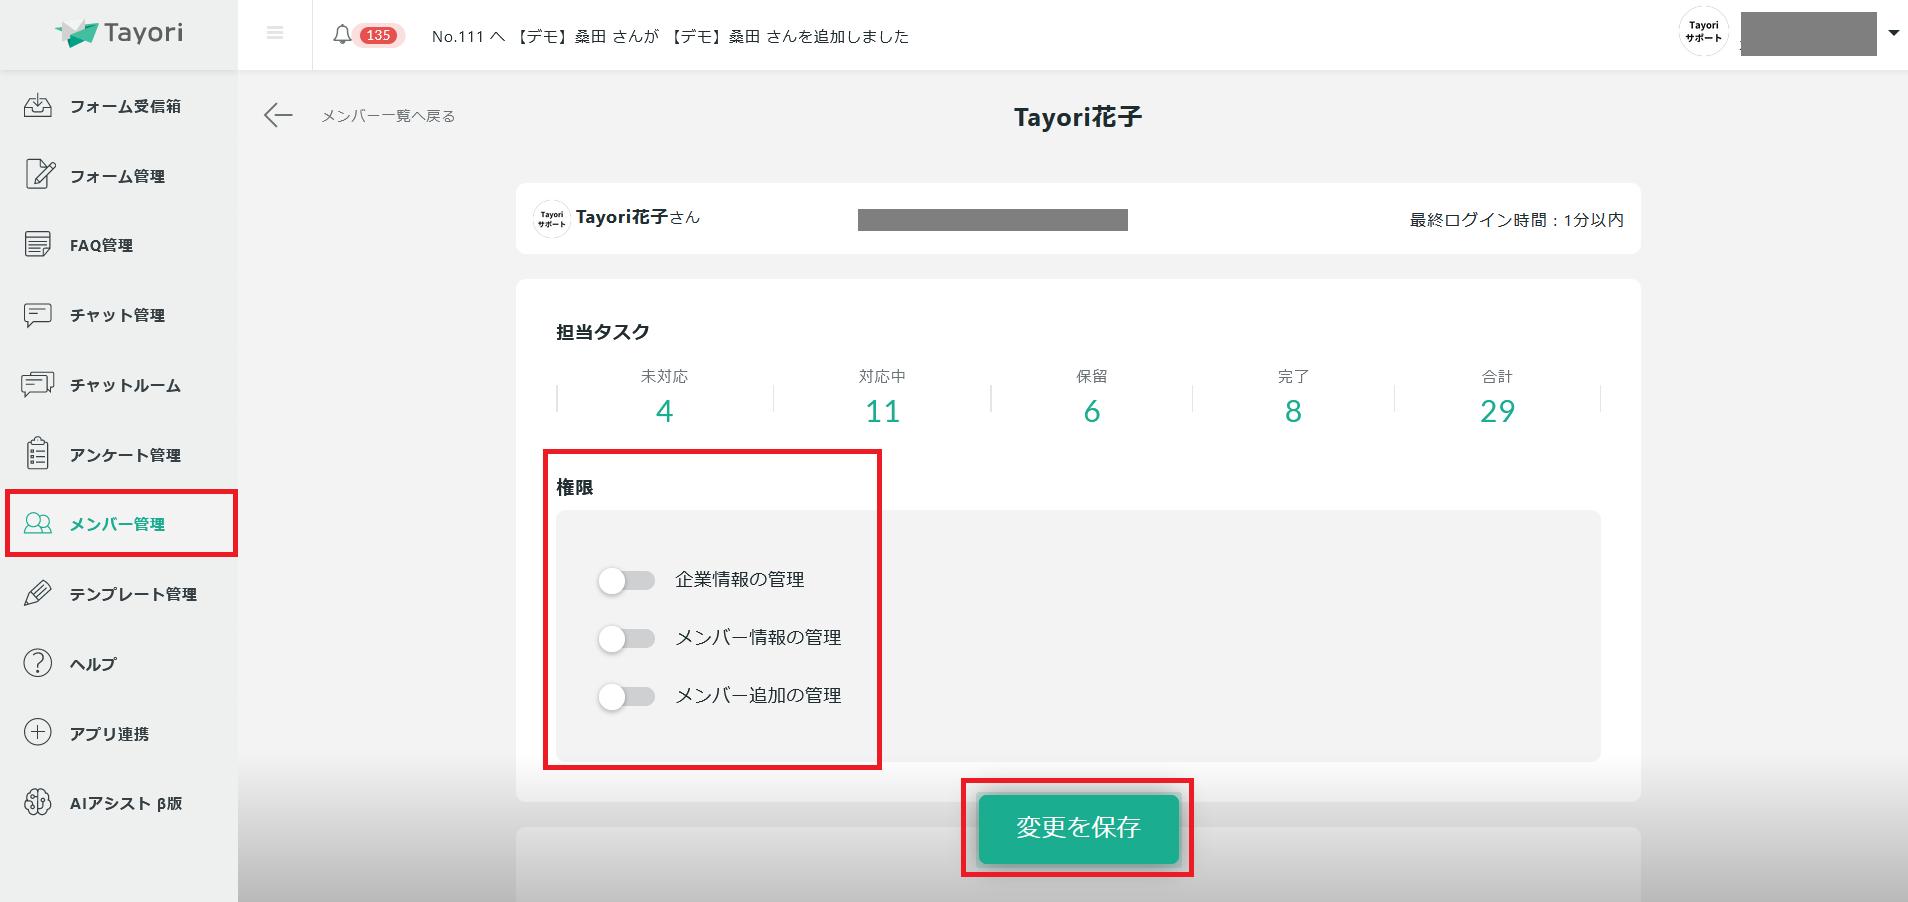Save changes with 変更を保存 button

click(x=1078, y=828)
